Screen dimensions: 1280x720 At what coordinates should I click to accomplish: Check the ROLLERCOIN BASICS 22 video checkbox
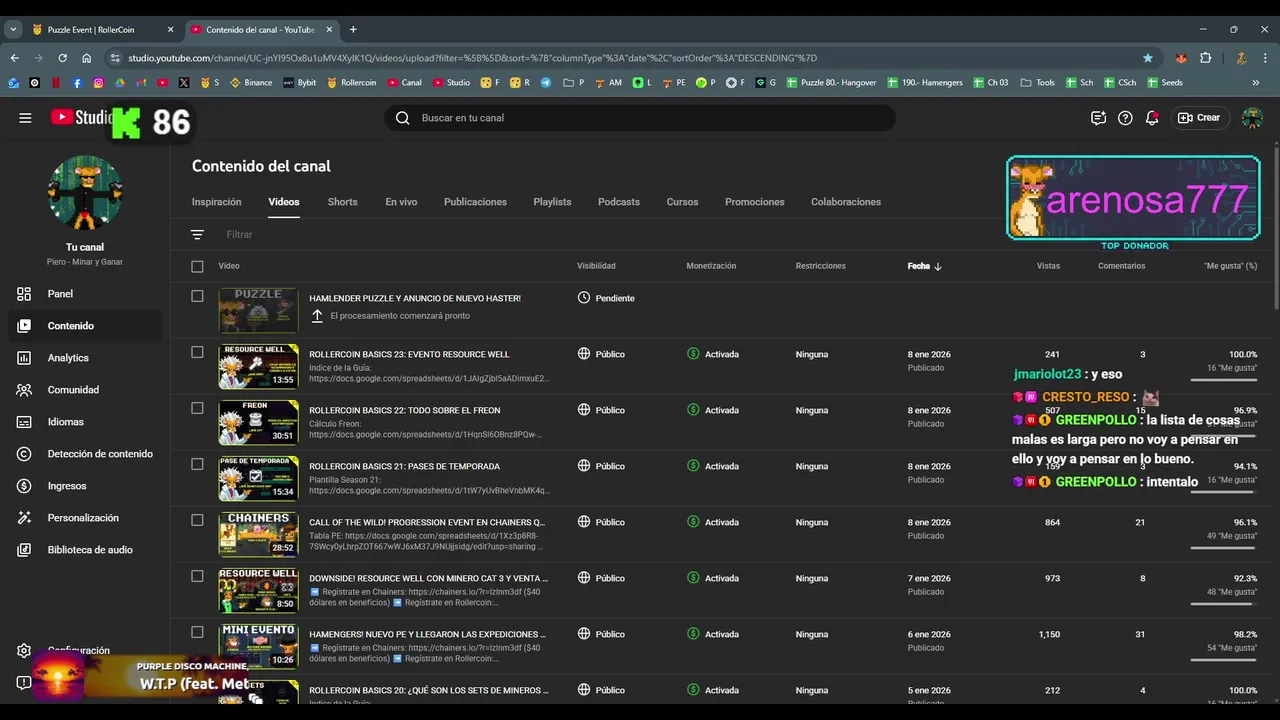197,408
